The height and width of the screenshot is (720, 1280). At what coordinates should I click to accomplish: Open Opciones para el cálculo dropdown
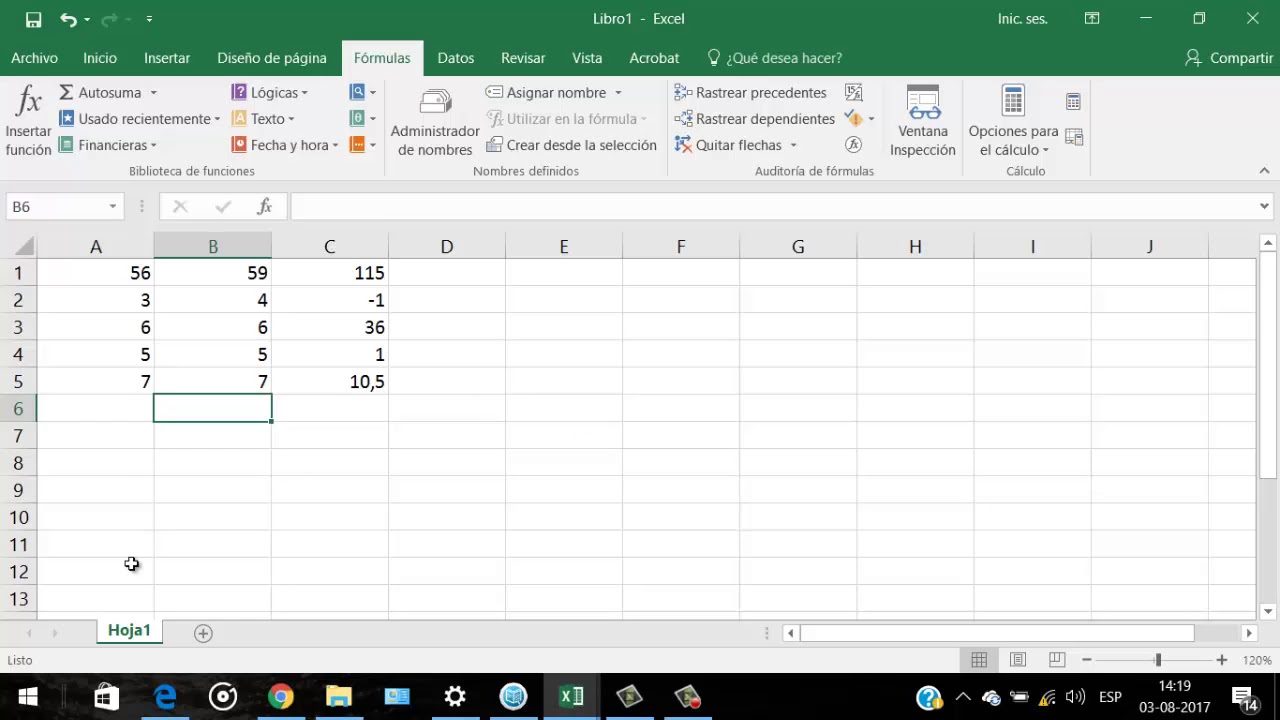pyautogui.click(x=1013, y=122)
